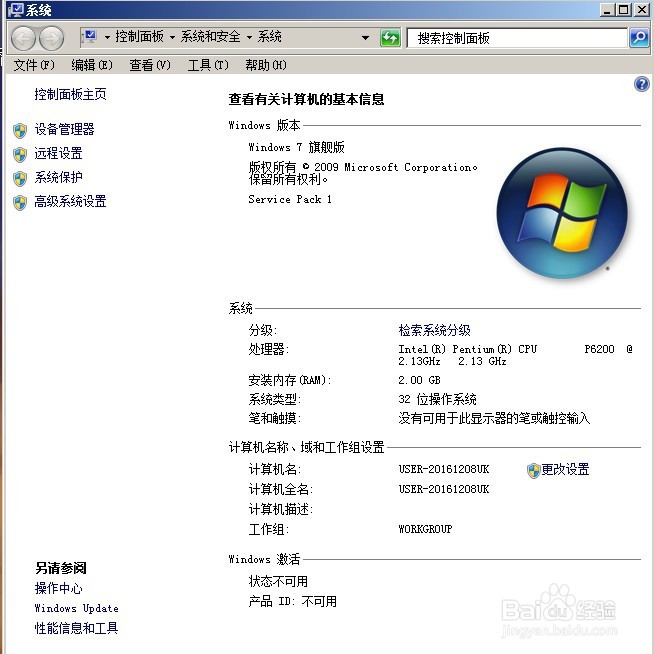Click the shield icon beside 设备管理器

[20, 130]
